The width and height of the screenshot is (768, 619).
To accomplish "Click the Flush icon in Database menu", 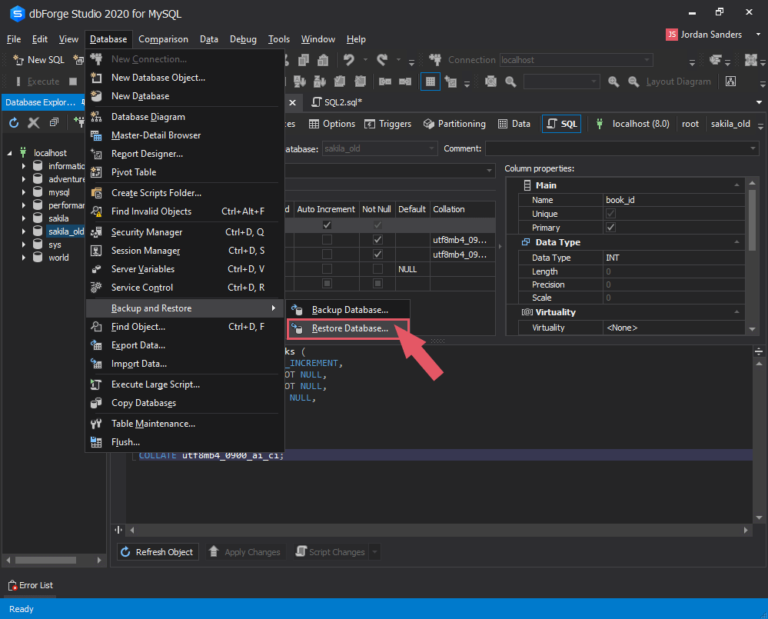I will [96, 442].
